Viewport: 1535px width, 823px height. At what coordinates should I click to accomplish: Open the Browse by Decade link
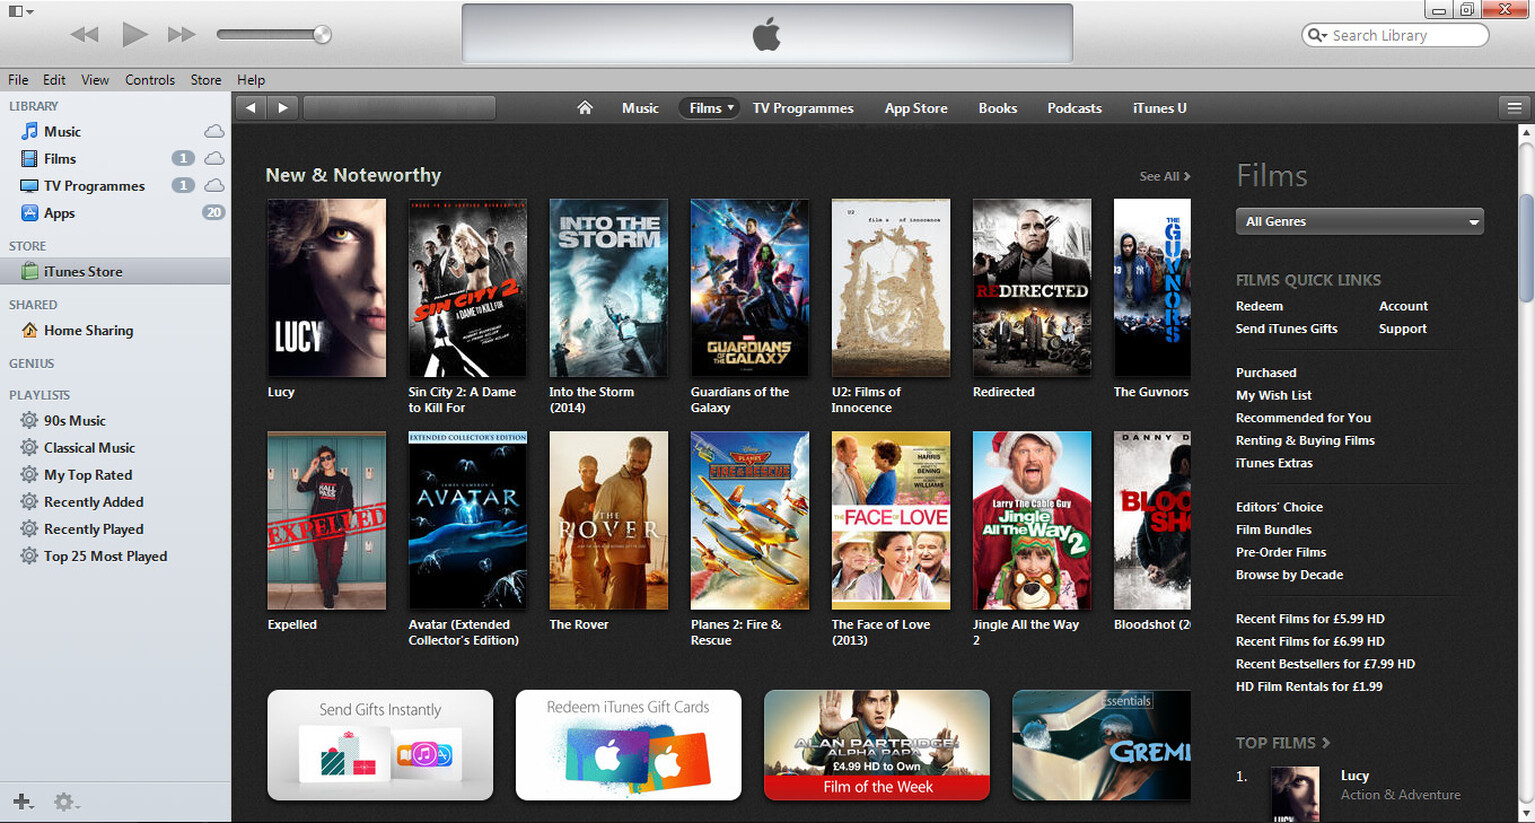1289,575
